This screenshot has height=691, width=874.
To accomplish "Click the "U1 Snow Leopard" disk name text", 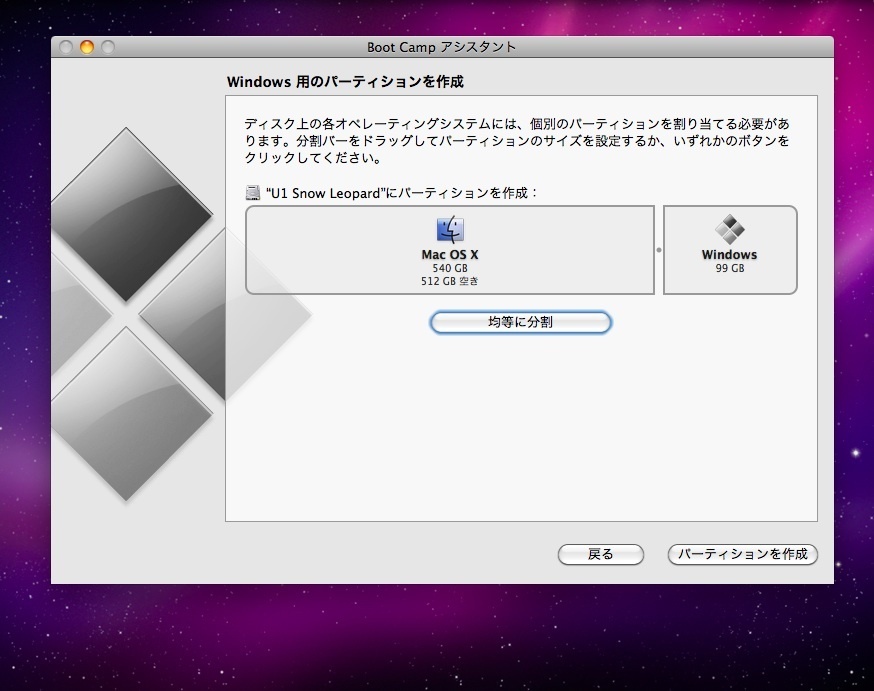I will [x=326, y=193].
